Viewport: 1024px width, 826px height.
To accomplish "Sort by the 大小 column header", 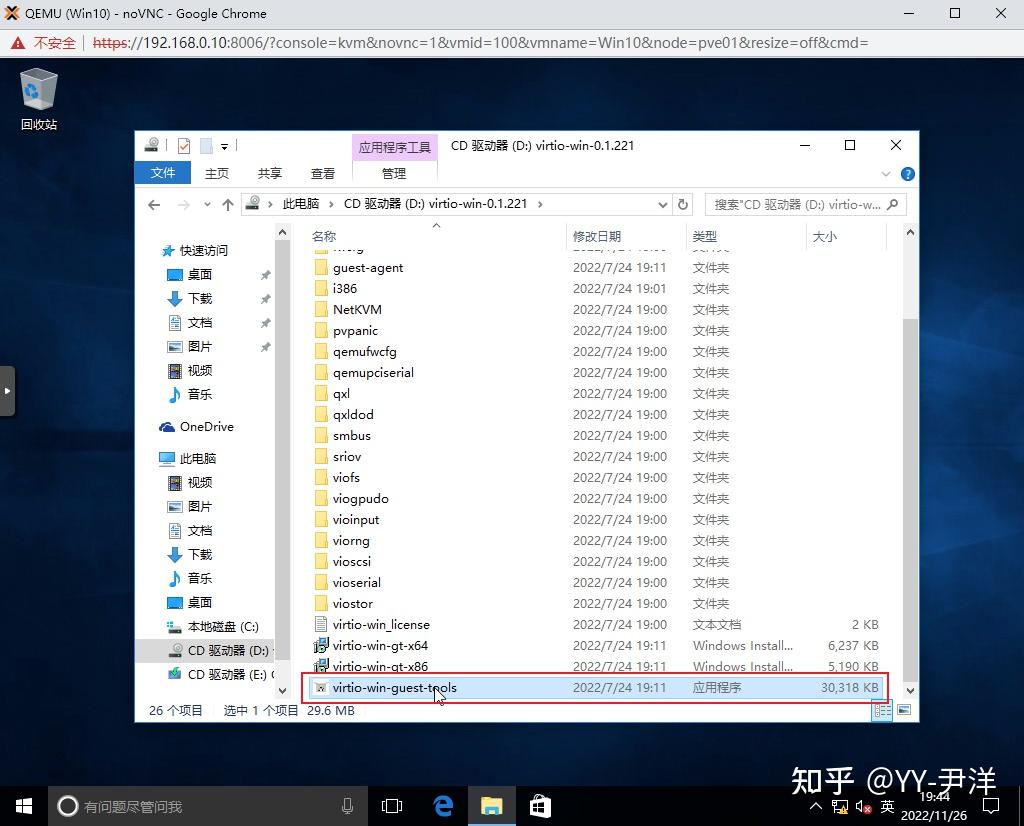I will click(846, 236).
